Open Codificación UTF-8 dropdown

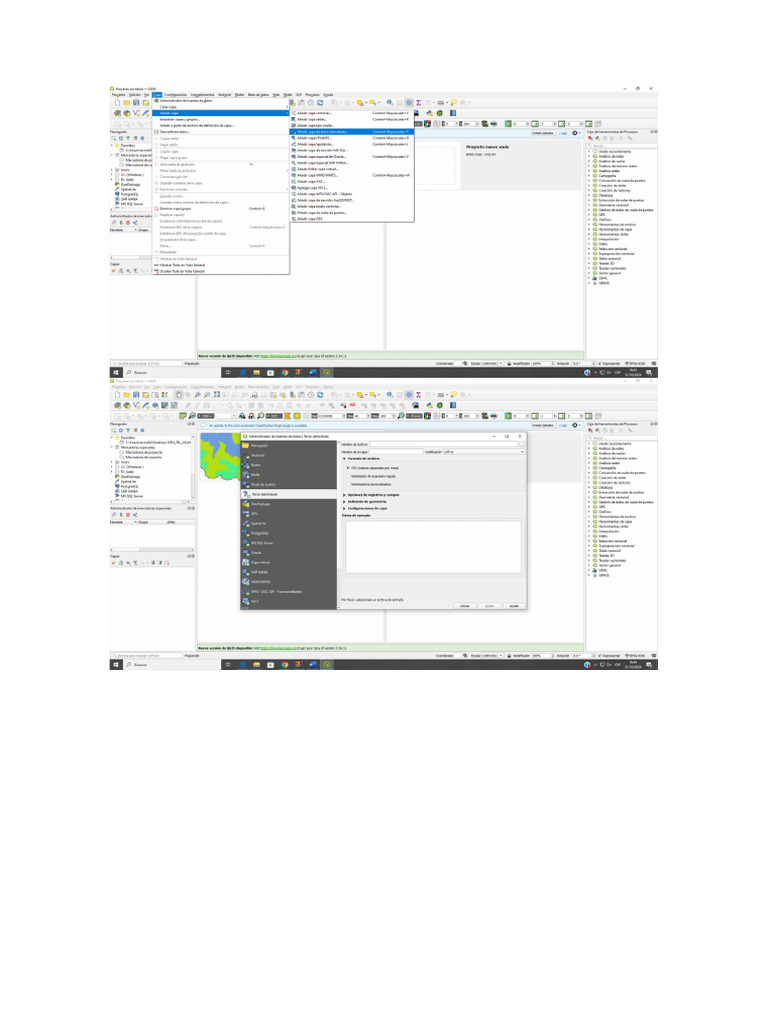point(484,452)
